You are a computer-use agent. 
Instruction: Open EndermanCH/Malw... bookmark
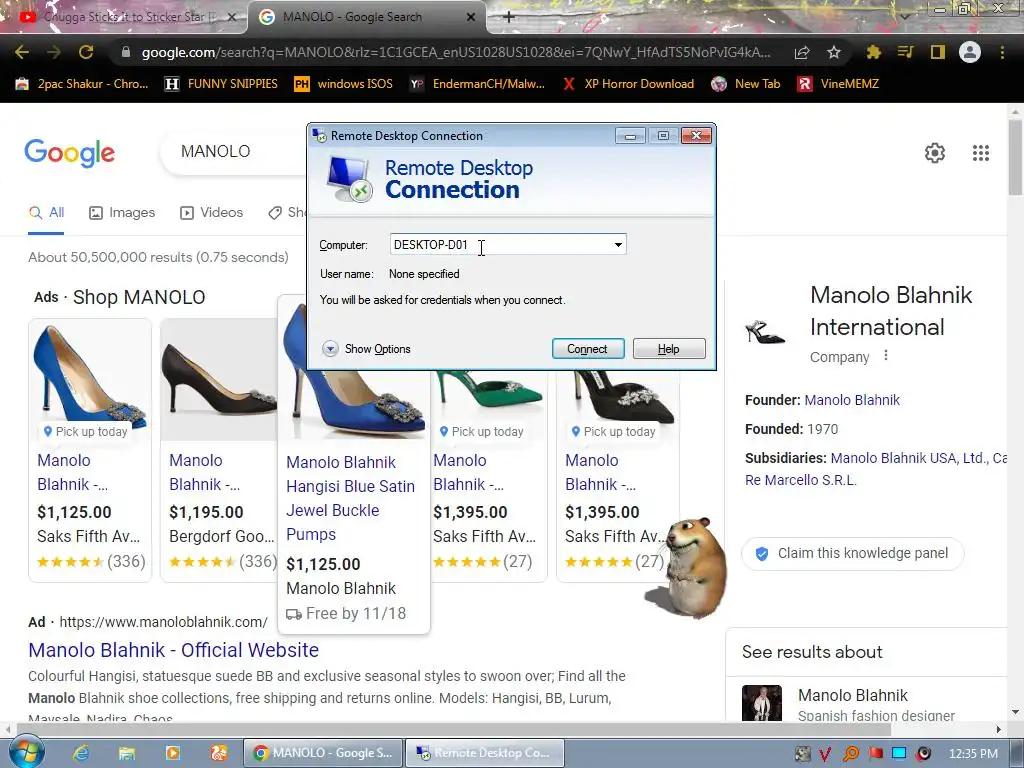click(x=477, y=84)
